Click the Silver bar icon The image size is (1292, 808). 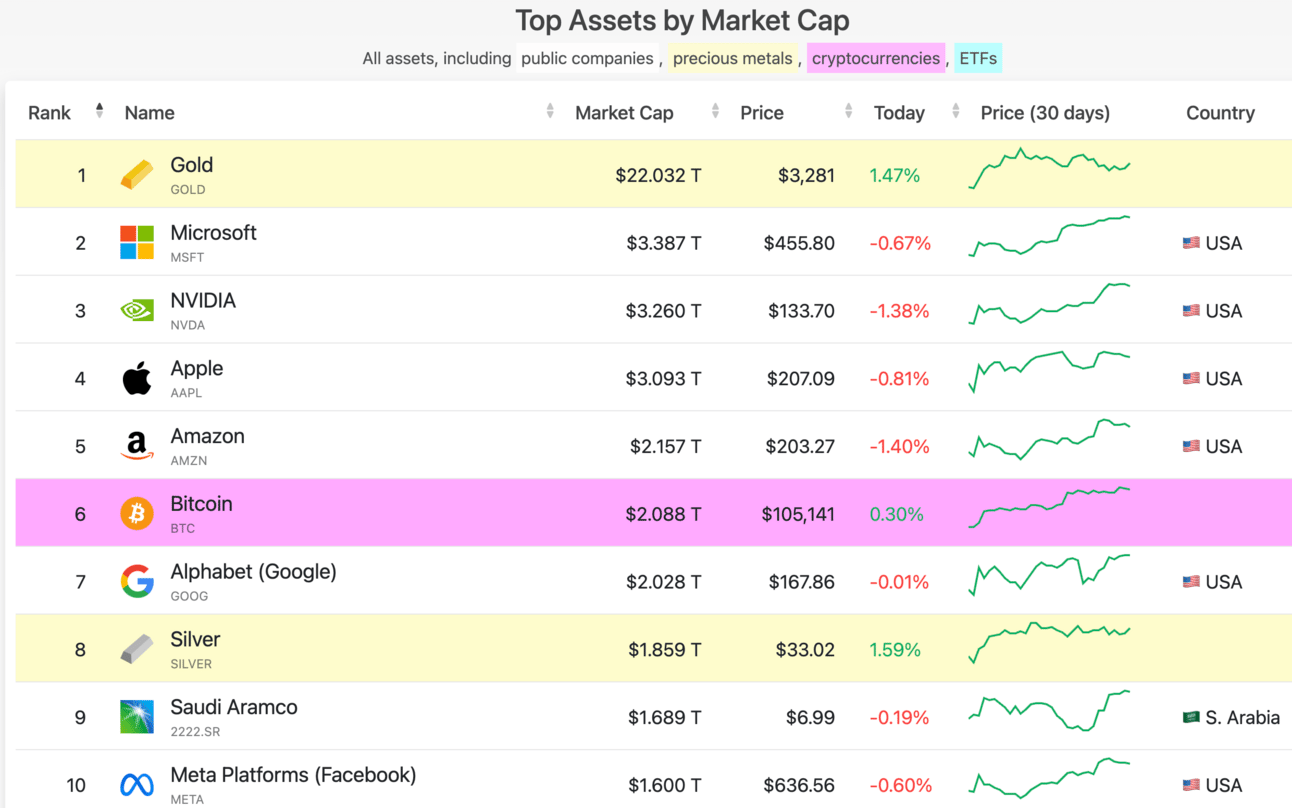pos(137,650)
